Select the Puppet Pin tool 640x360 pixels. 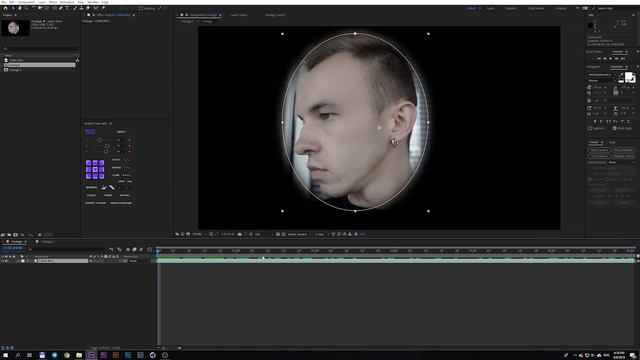(x=103, y=8)
